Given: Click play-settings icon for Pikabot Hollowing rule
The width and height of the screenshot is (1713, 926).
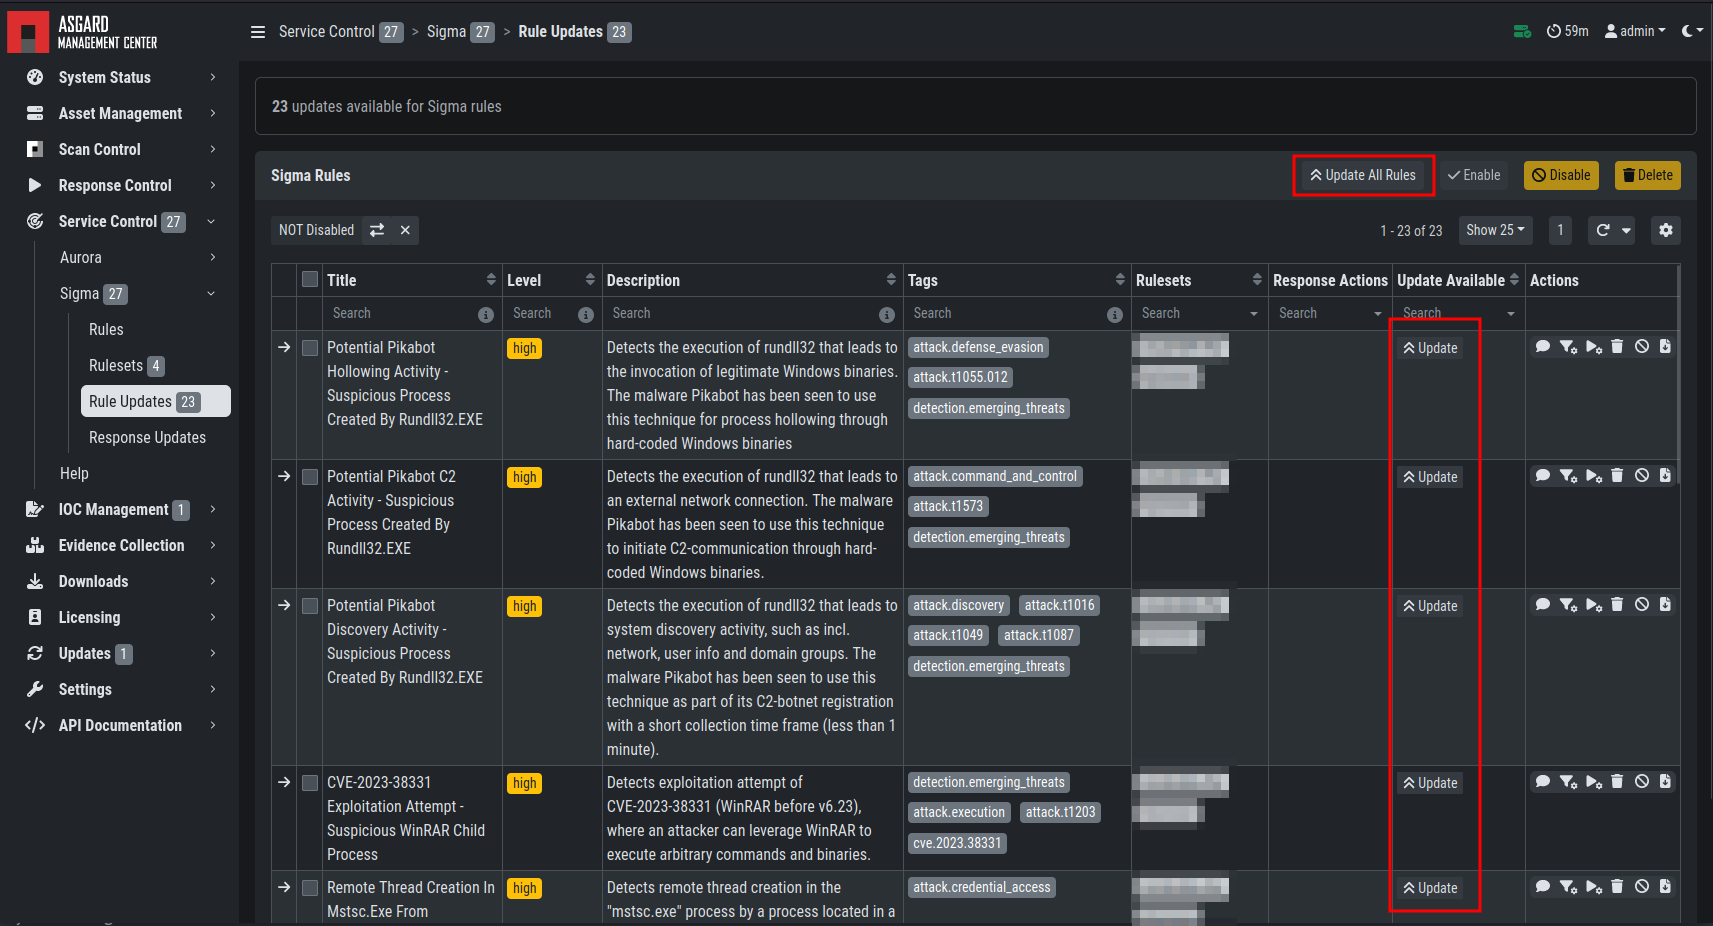Looking at the screenshot, I should tap(1594, 347).
